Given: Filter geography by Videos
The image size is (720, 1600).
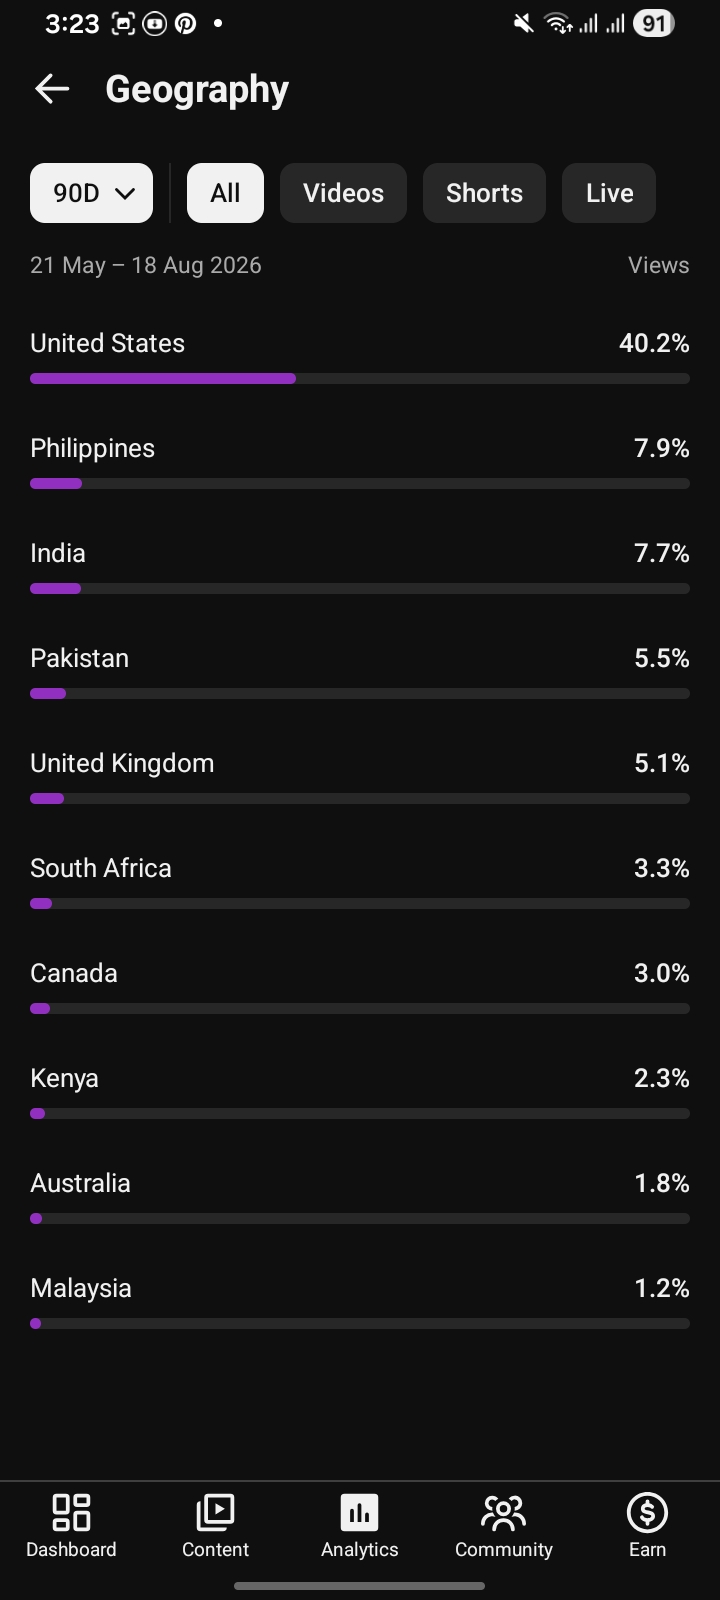Looking at the screenshot, I should 343,193.
